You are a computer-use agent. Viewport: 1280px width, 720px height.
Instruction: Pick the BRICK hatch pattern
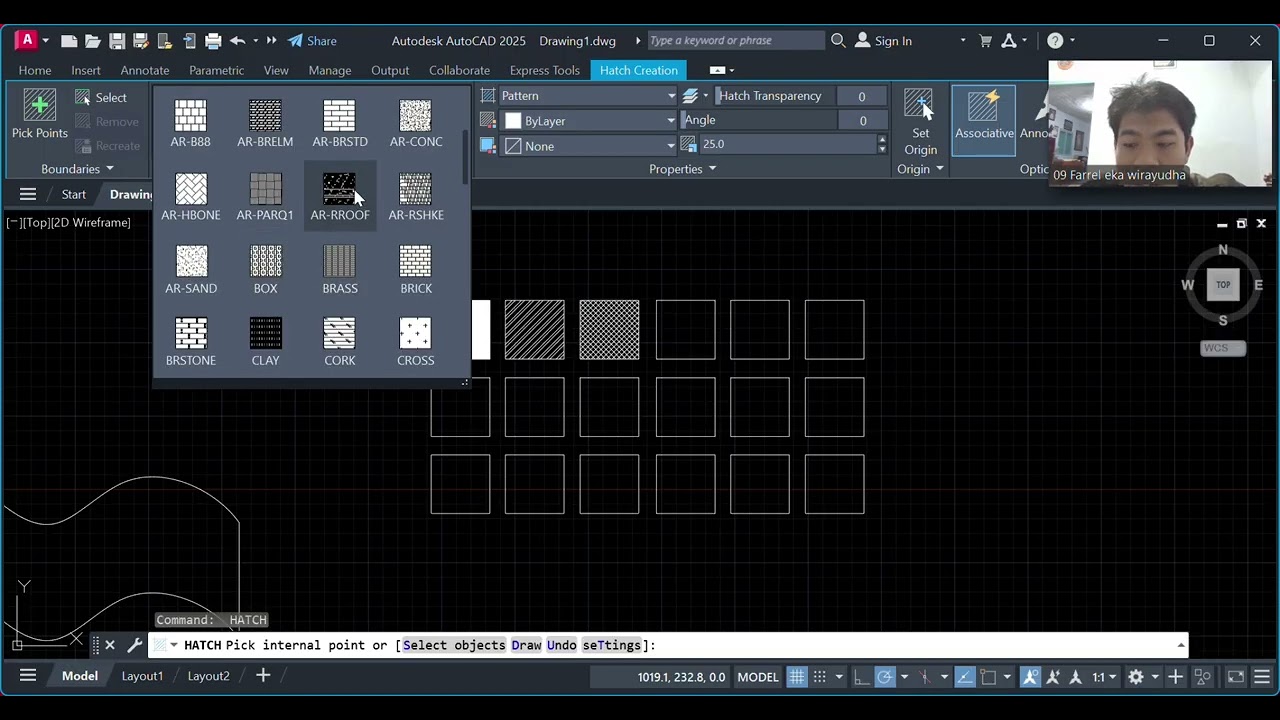(416, 269)
